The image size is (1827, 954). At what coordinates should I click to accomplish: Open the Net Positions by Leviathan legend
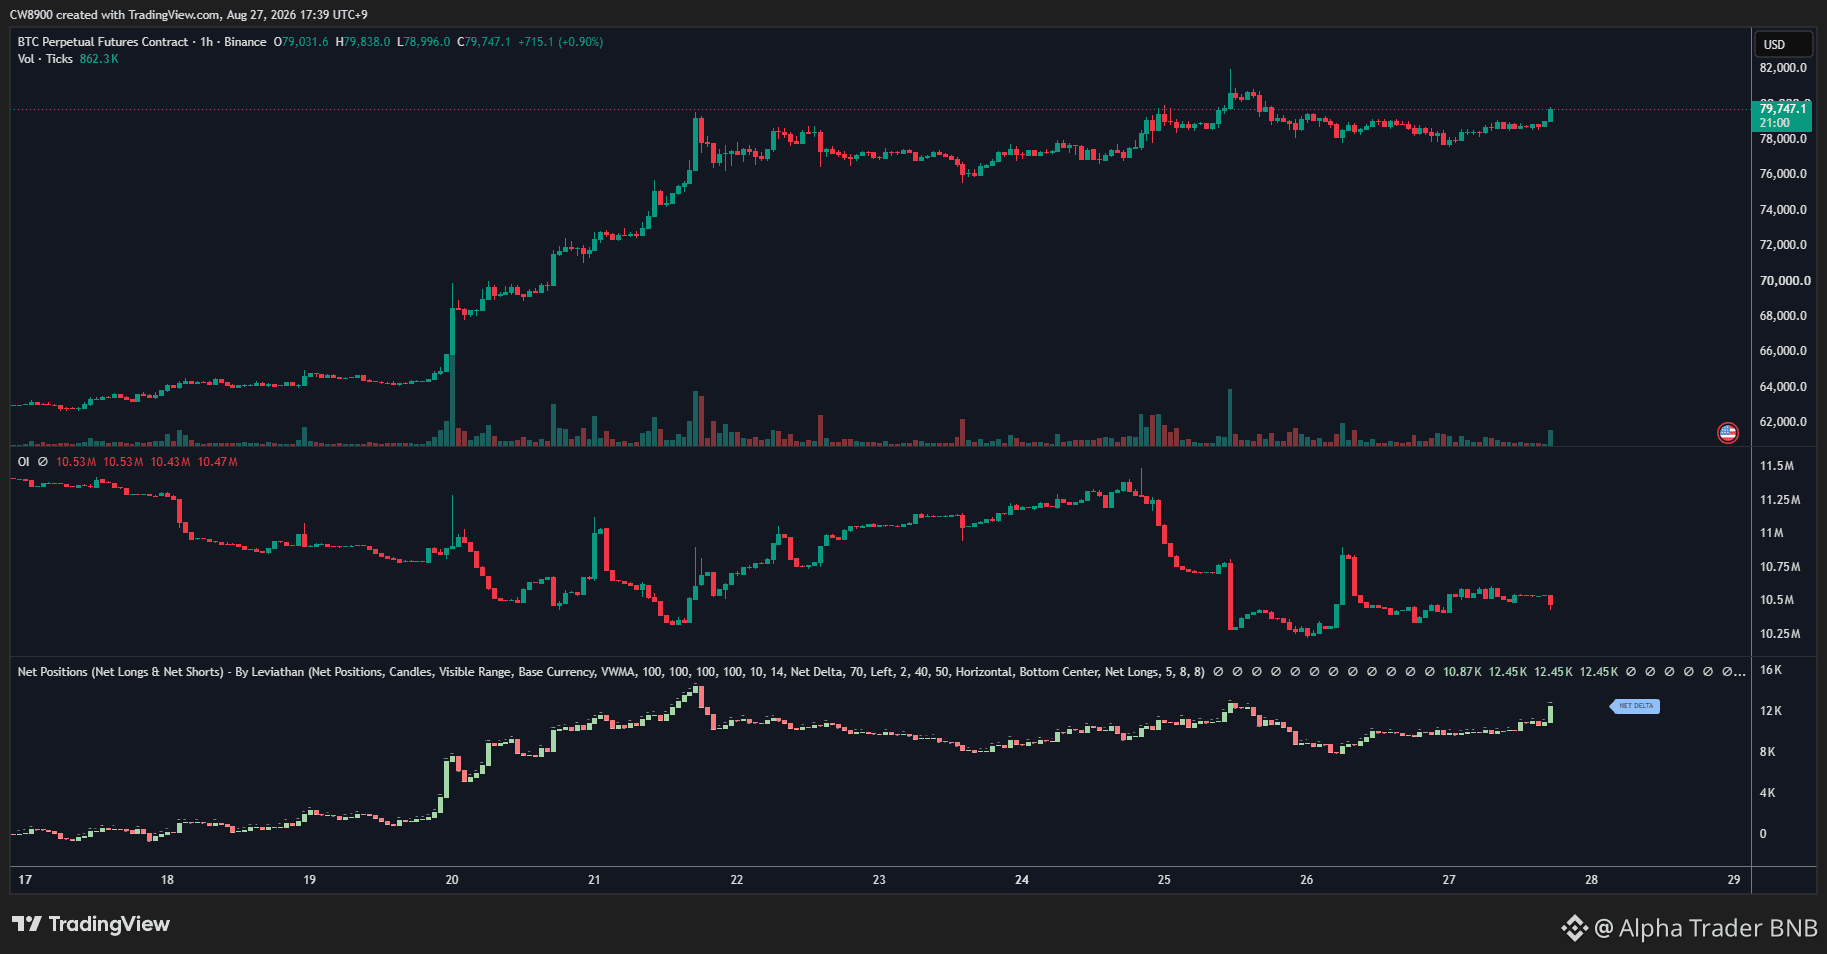[610, 672]
